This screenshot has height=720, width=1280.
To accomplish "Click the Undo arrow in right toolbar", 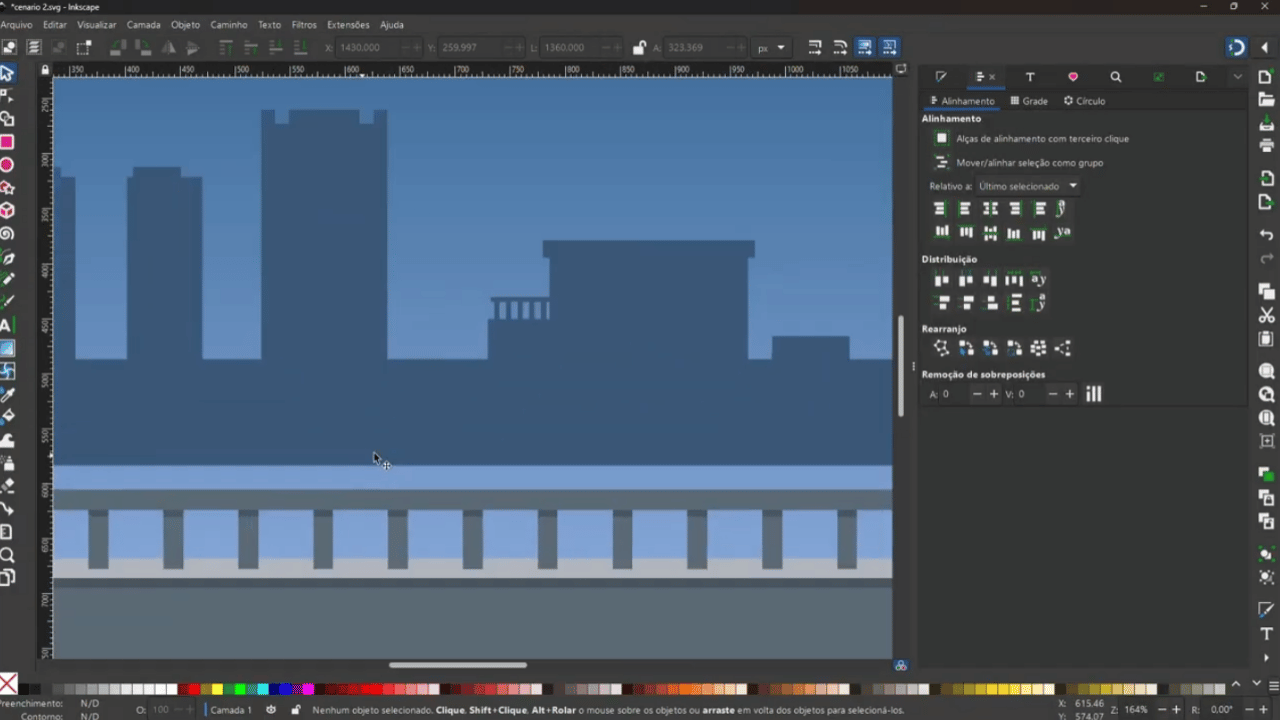I will [1267, 235].
